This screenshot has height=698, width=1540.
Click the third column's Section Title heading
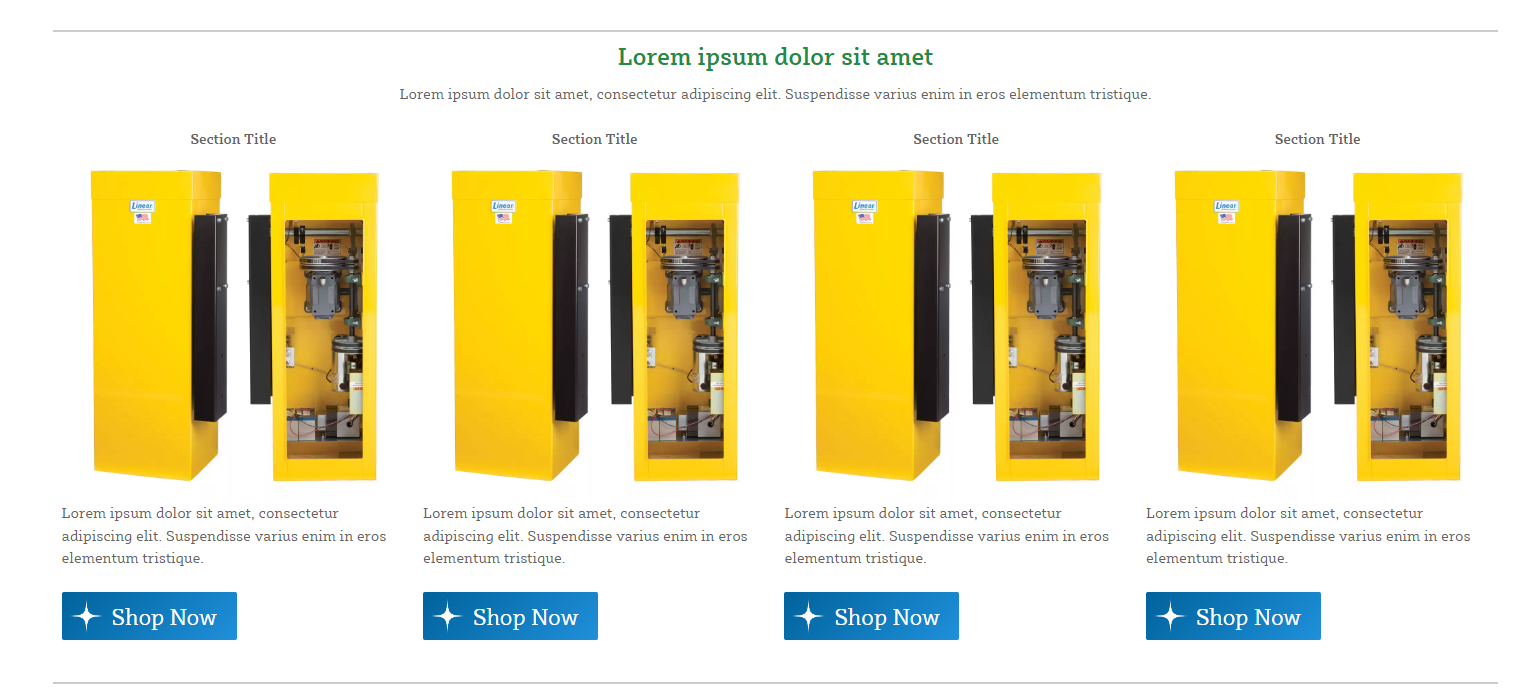(956, 139)
